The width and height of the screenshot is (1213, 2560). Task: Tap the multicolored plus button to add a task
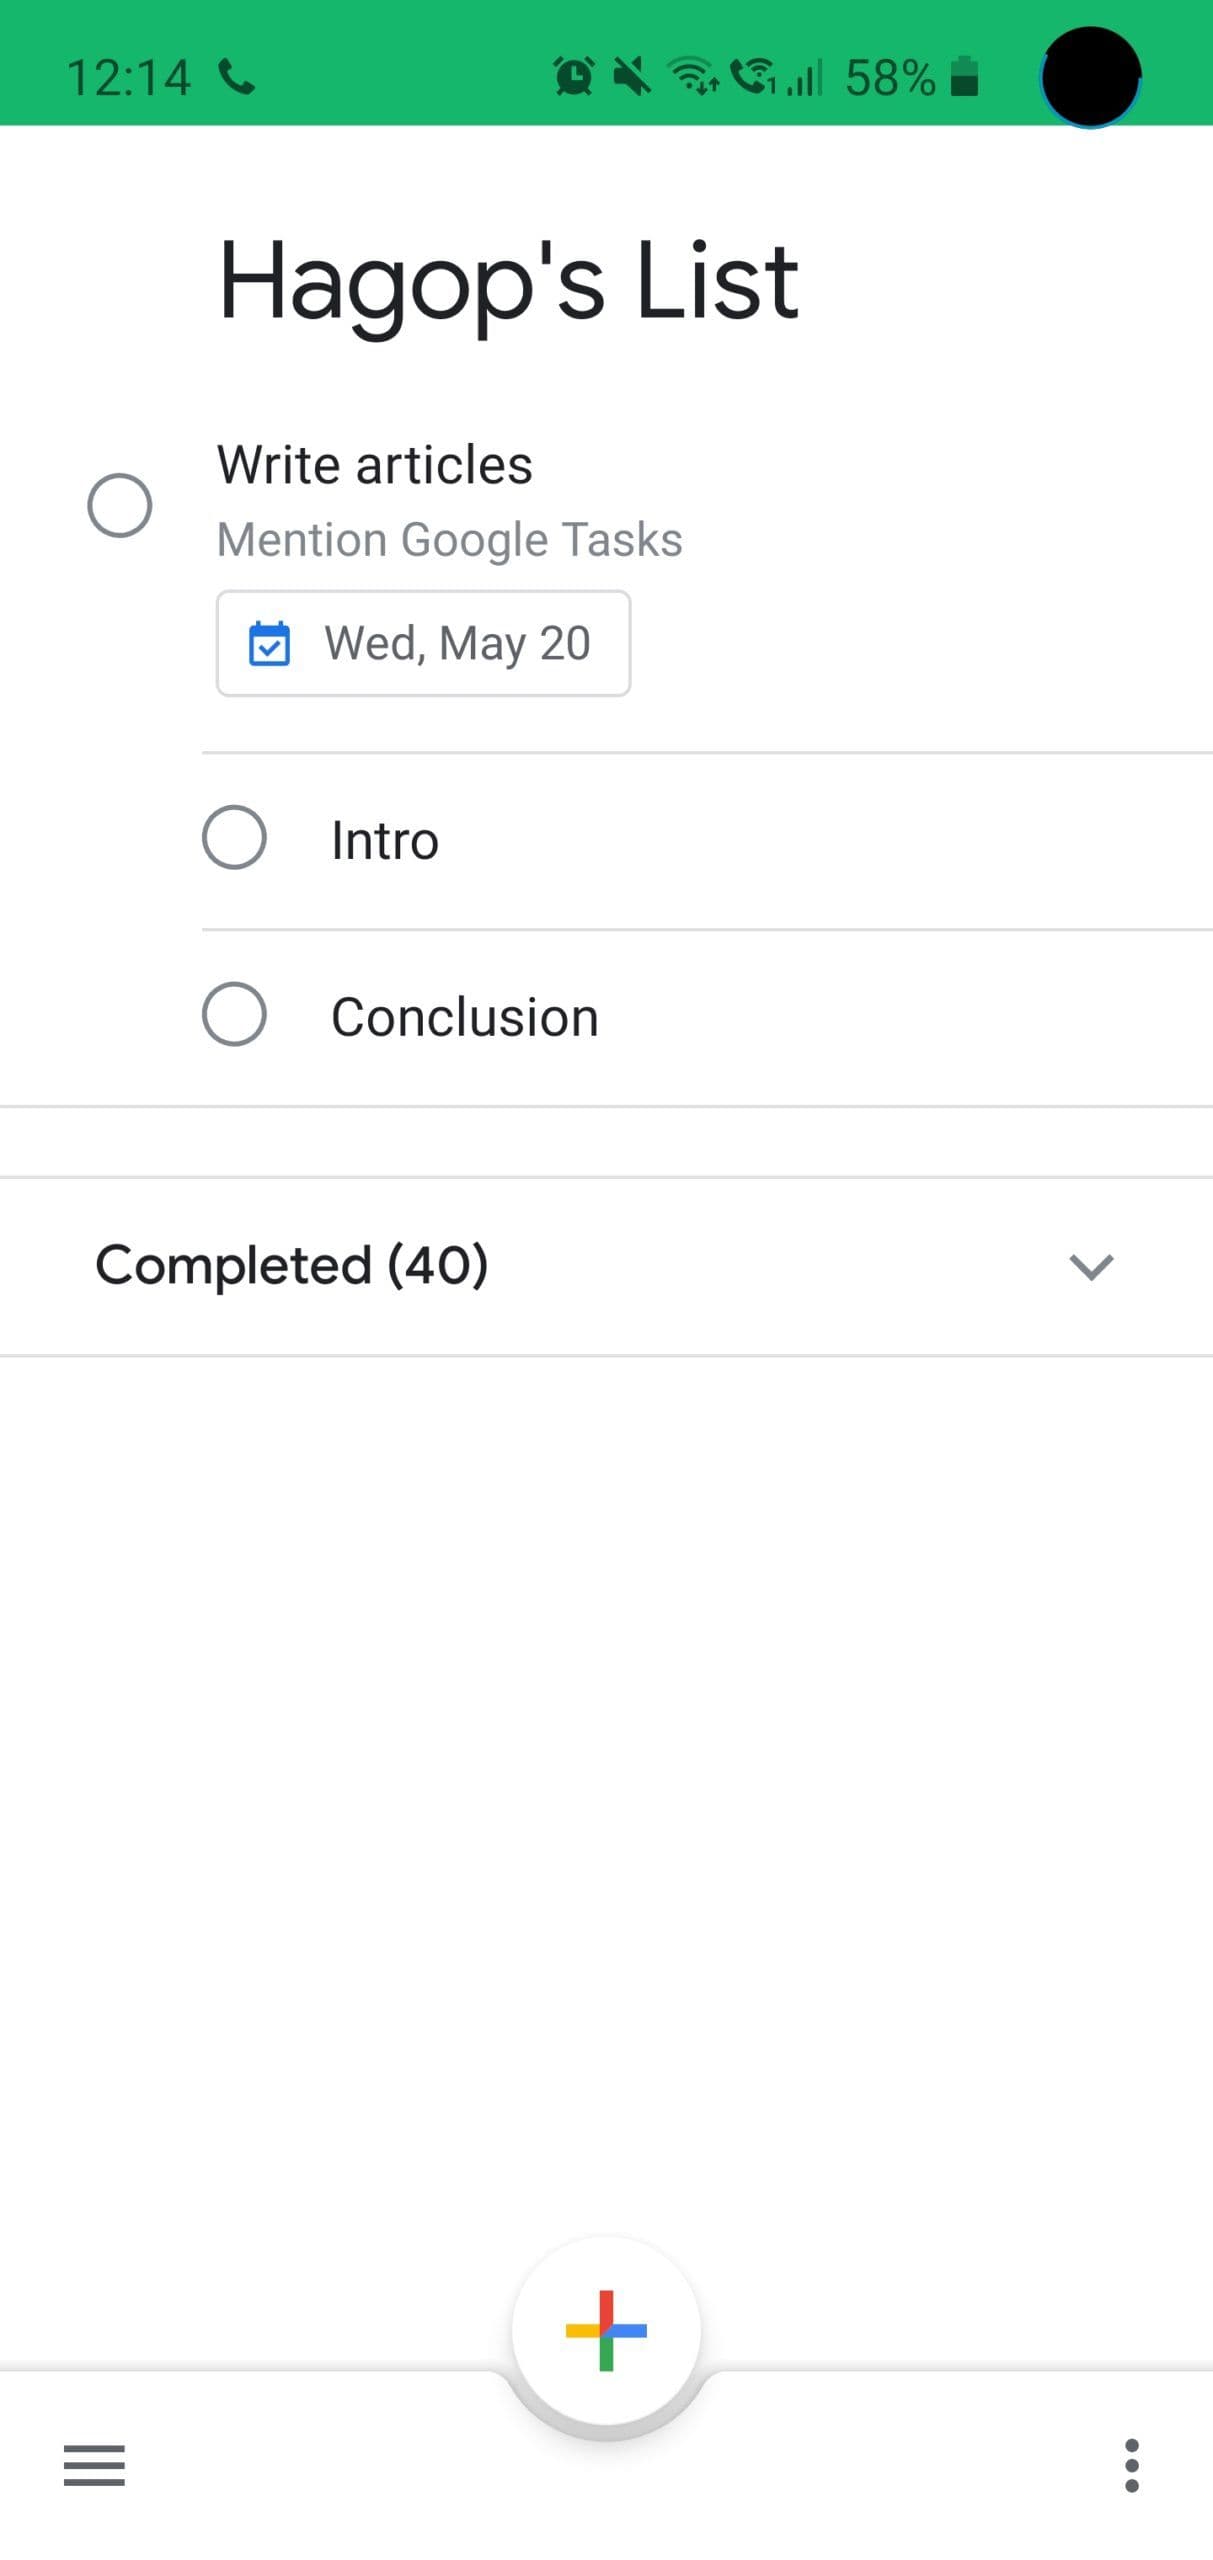click(605, 2330)
